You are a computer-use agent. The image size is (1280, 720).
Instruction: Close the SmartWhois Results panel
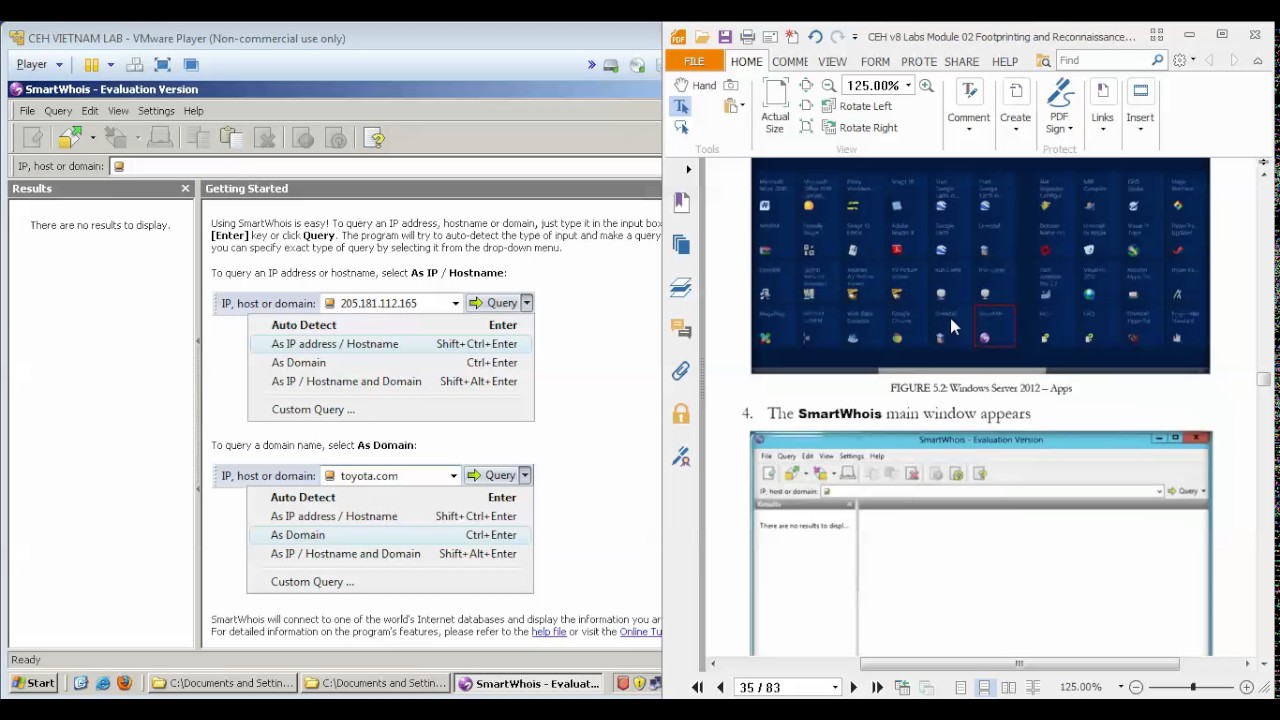(185, 188)
